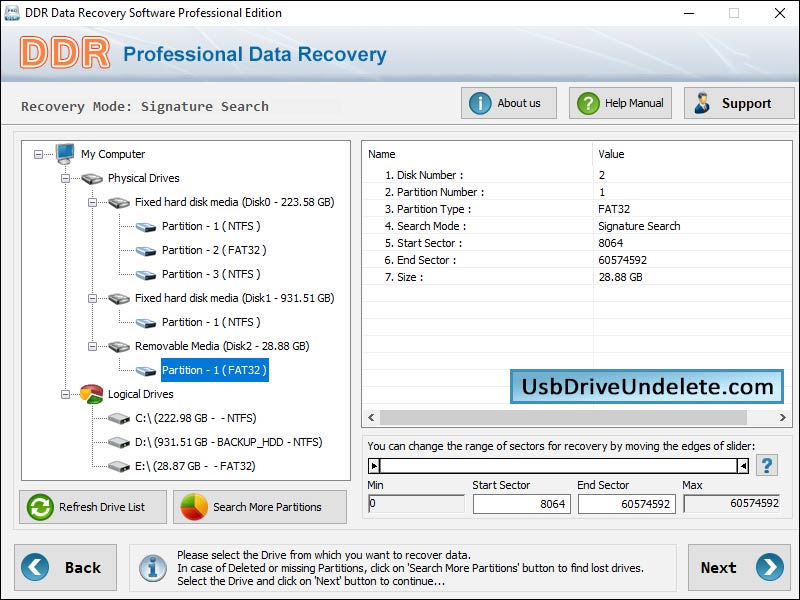Collapse the Logical Drives node

click(65, 394)
